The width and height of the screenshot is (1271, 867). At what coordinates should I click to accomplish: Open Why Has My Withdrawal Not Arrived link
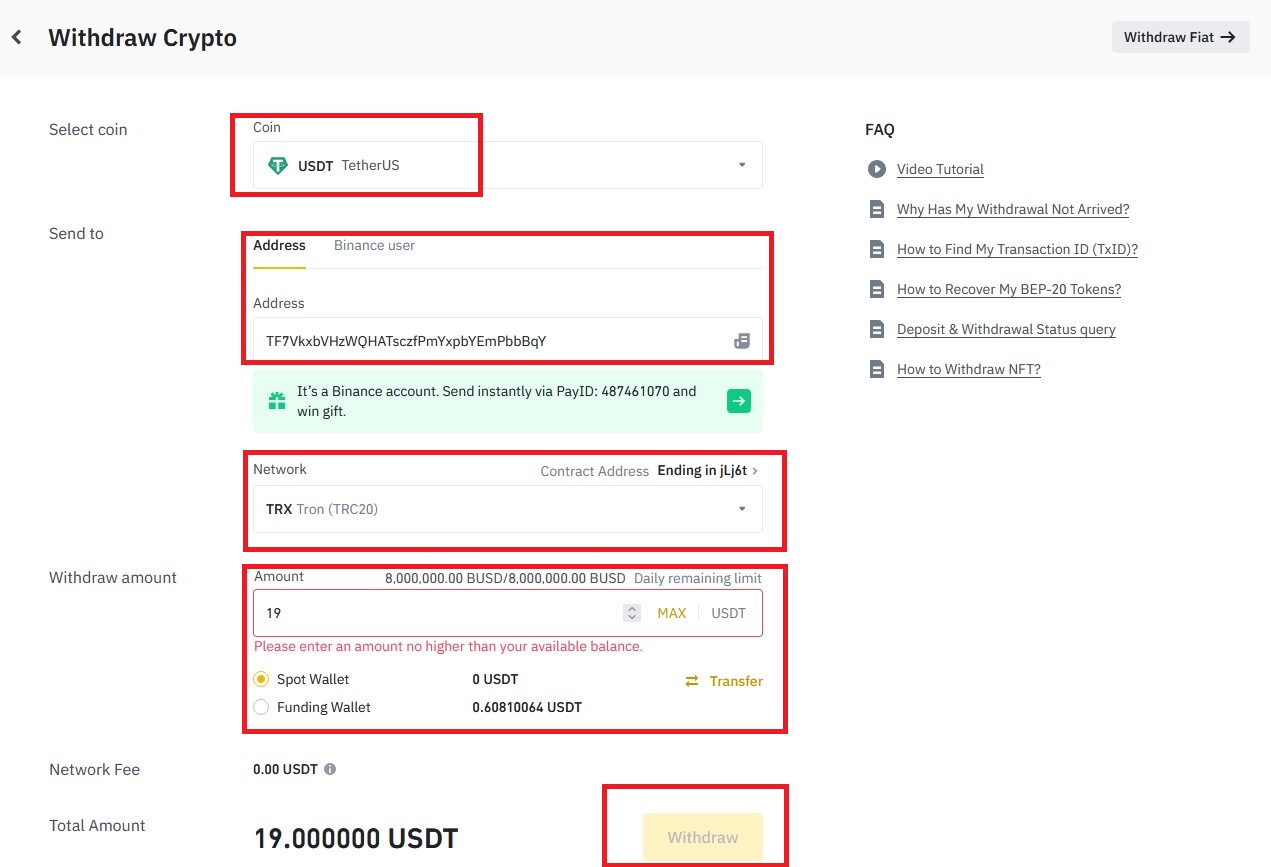click(1013, 209)
